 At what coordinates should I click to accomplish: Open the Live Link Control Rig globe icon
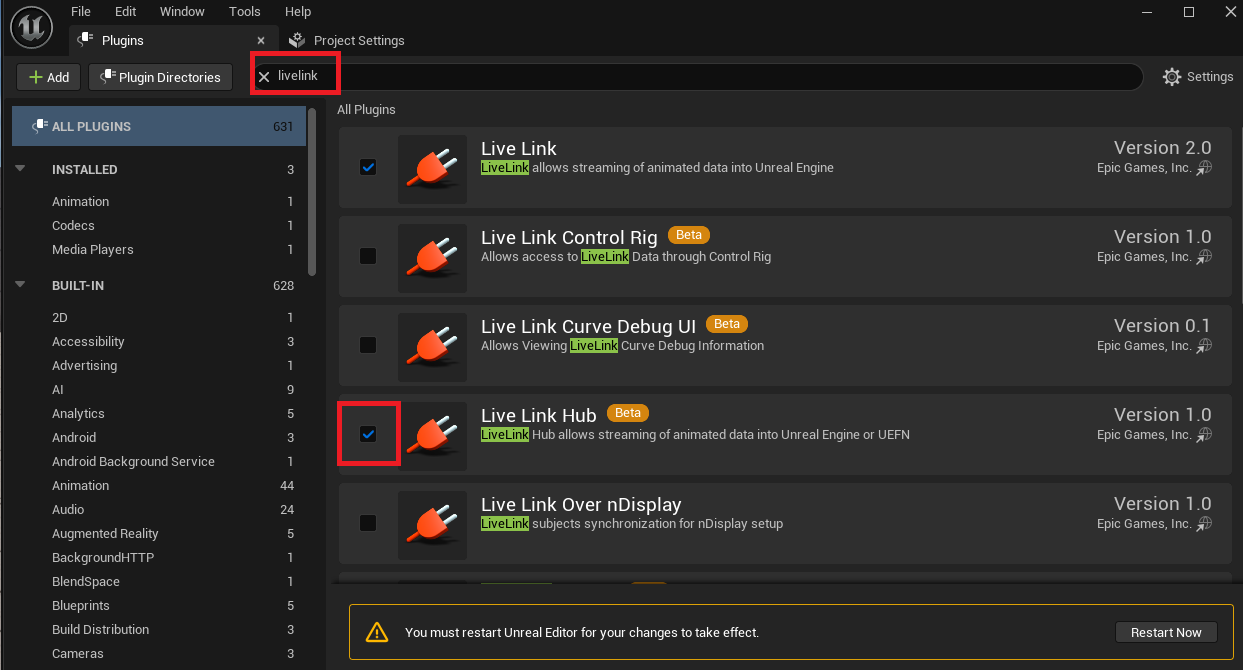coord(1204,257)
